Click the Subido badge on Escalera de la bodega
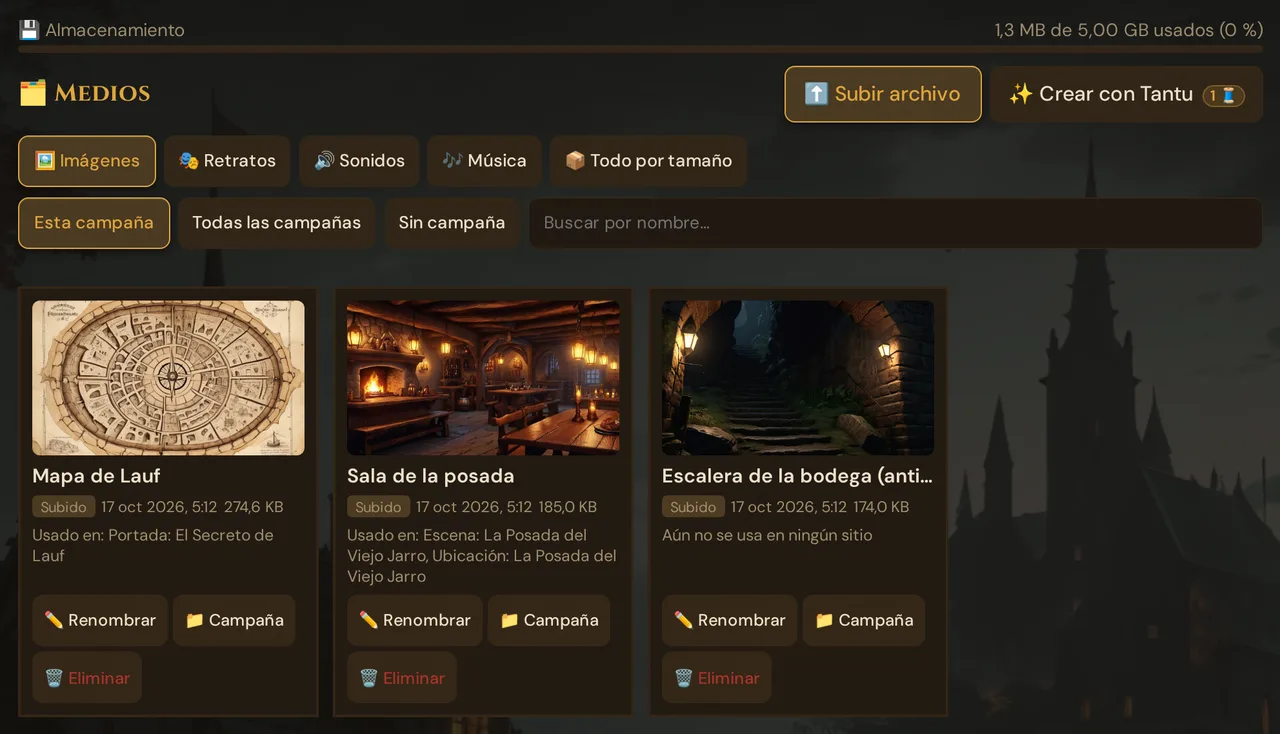Viewport: 1280px width, 734px height. click(694, 507)
